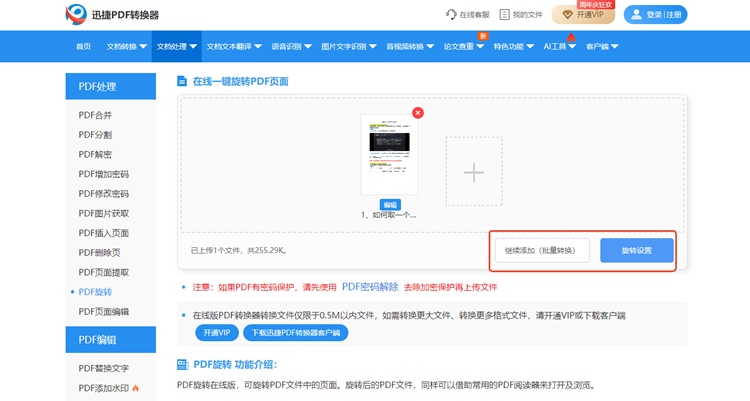This screenshot has width=750, height=401.
Task: Click the 旋转设置 button
Action: pos(637,250)
